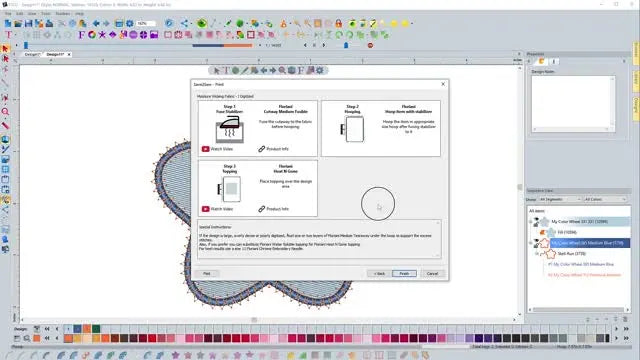Click the gear icon in floating canvas toolbar
The image size is (640, 360).
point(320,71)
